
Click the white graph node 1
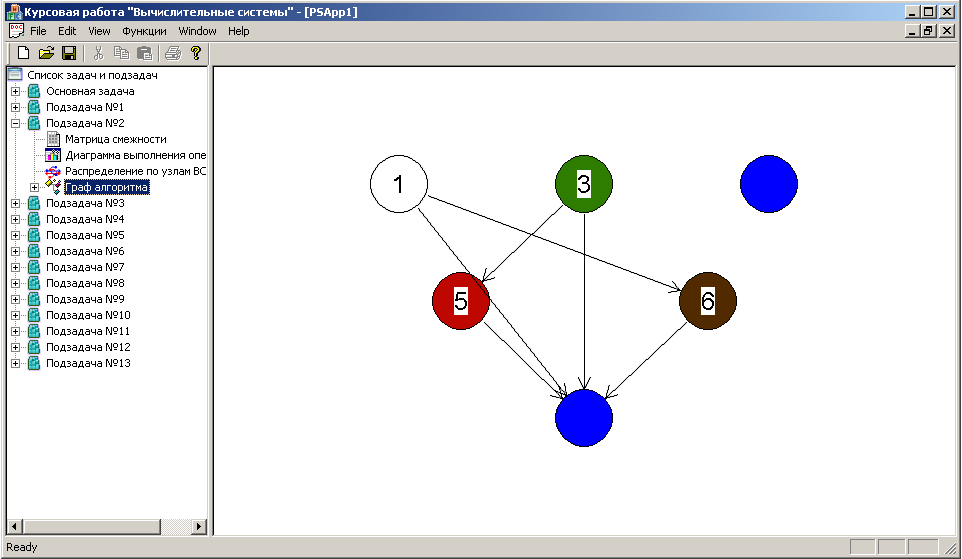coord(399,184)
